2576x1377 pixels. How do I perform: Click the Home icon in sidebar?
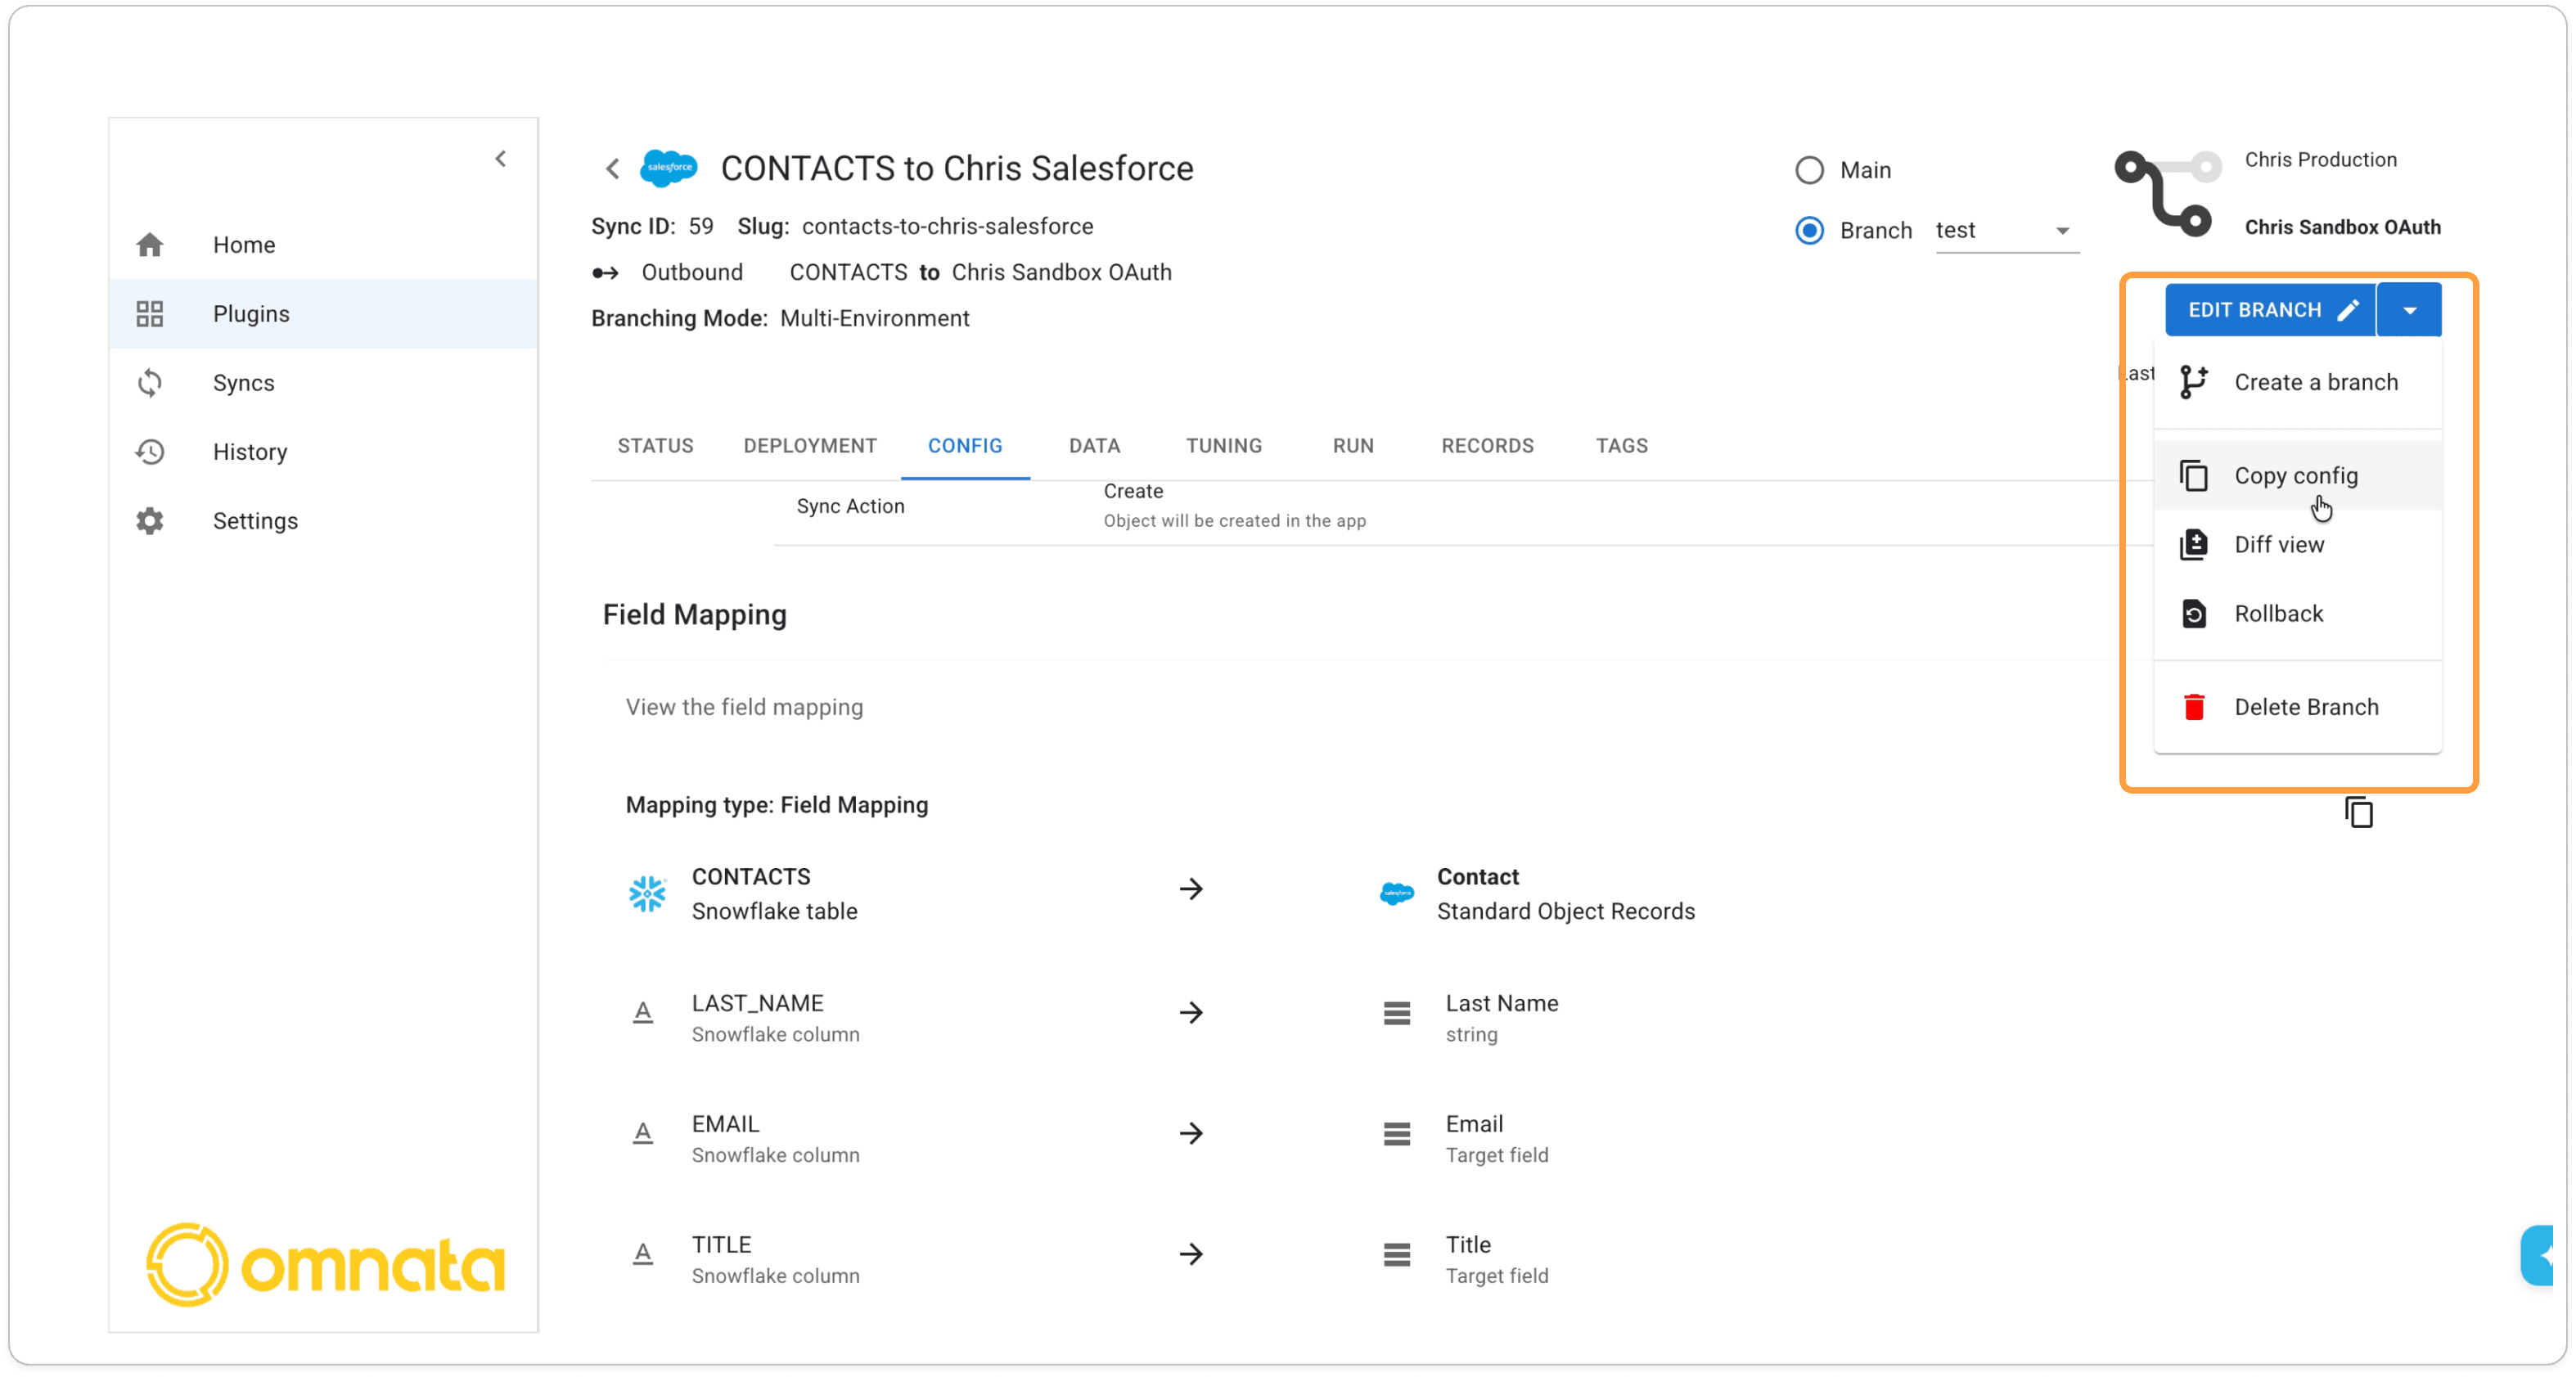pyautogui.click(x=150, y=245)
